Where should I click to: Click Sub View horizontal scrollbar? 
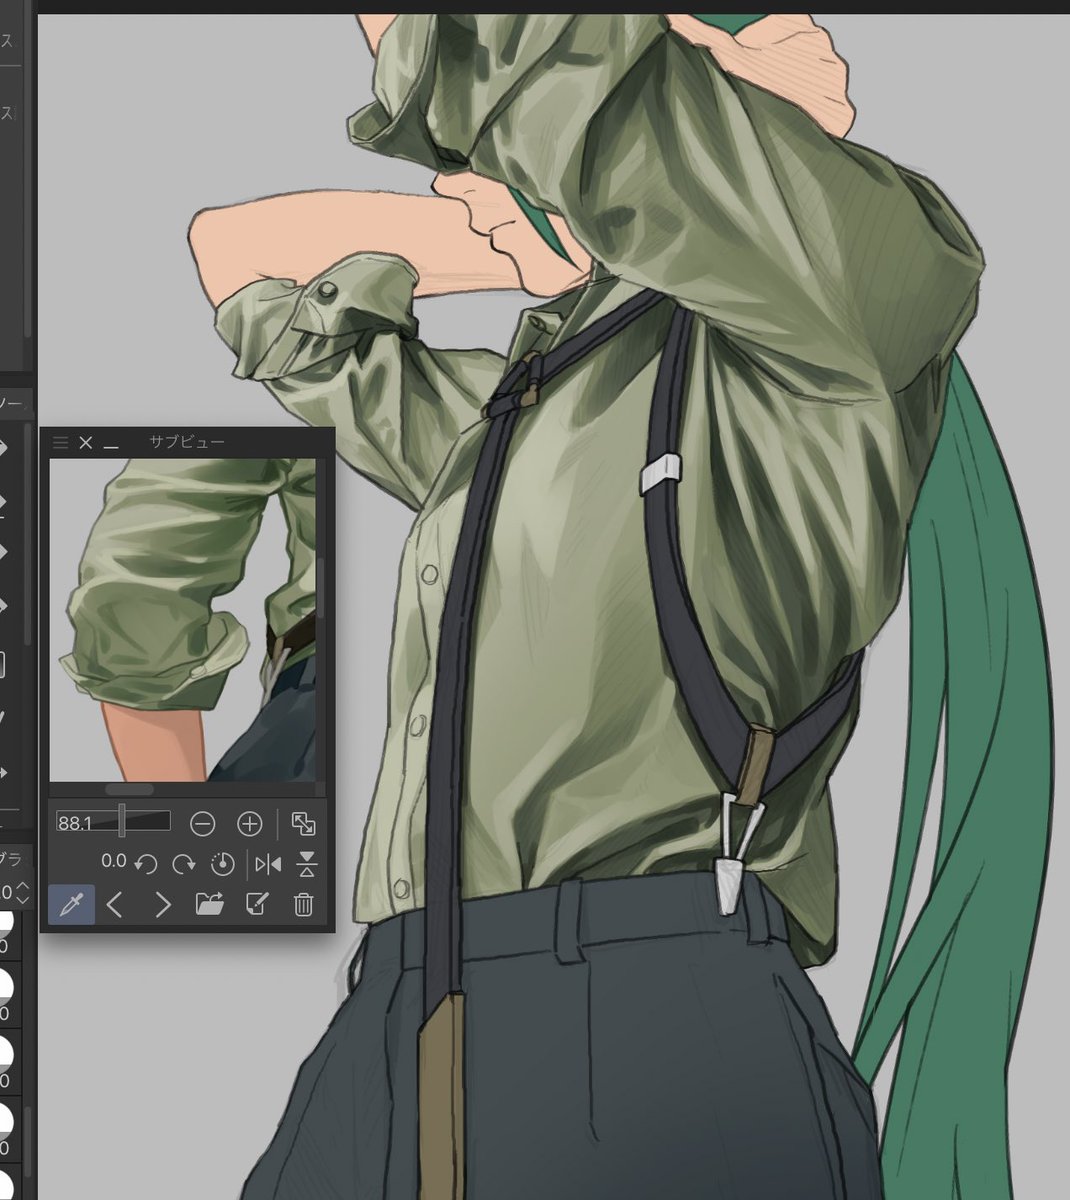coord(129,790)
